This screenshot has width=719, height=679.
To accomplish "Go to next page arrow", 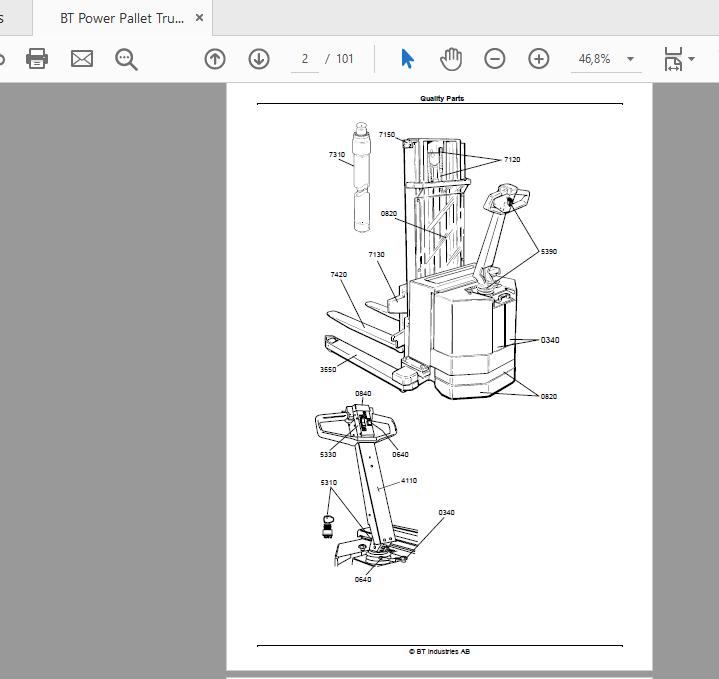I will tap(259, 59).
